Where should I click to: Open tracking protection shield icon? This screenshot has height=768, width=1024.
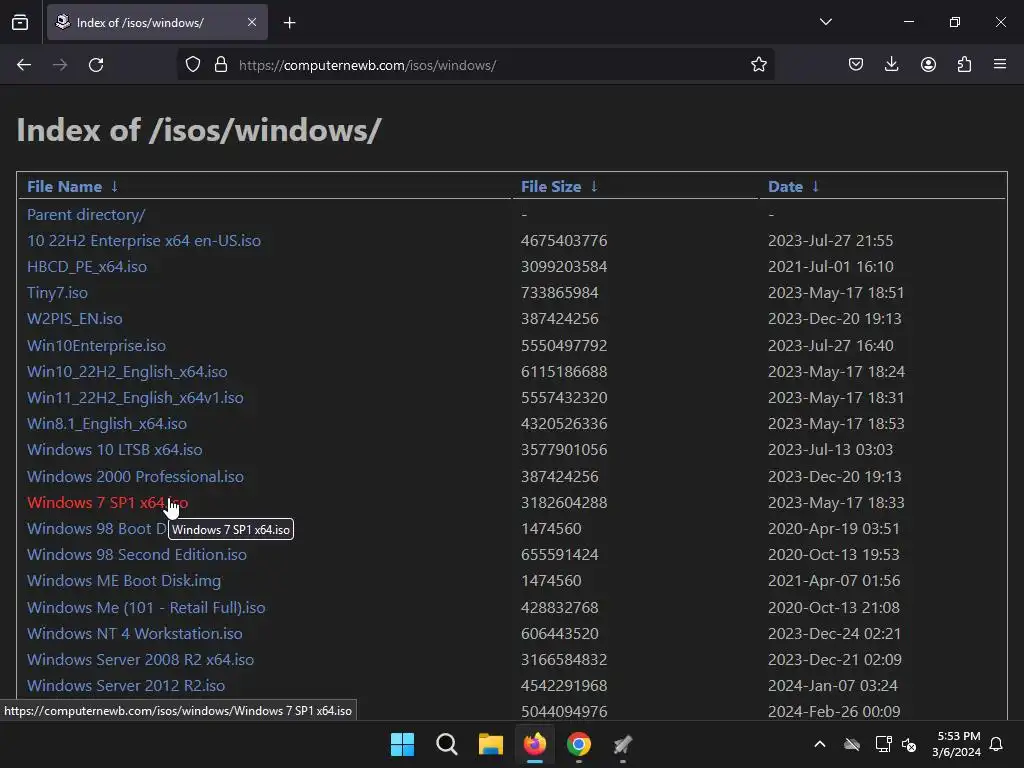(x=193, y=65)
